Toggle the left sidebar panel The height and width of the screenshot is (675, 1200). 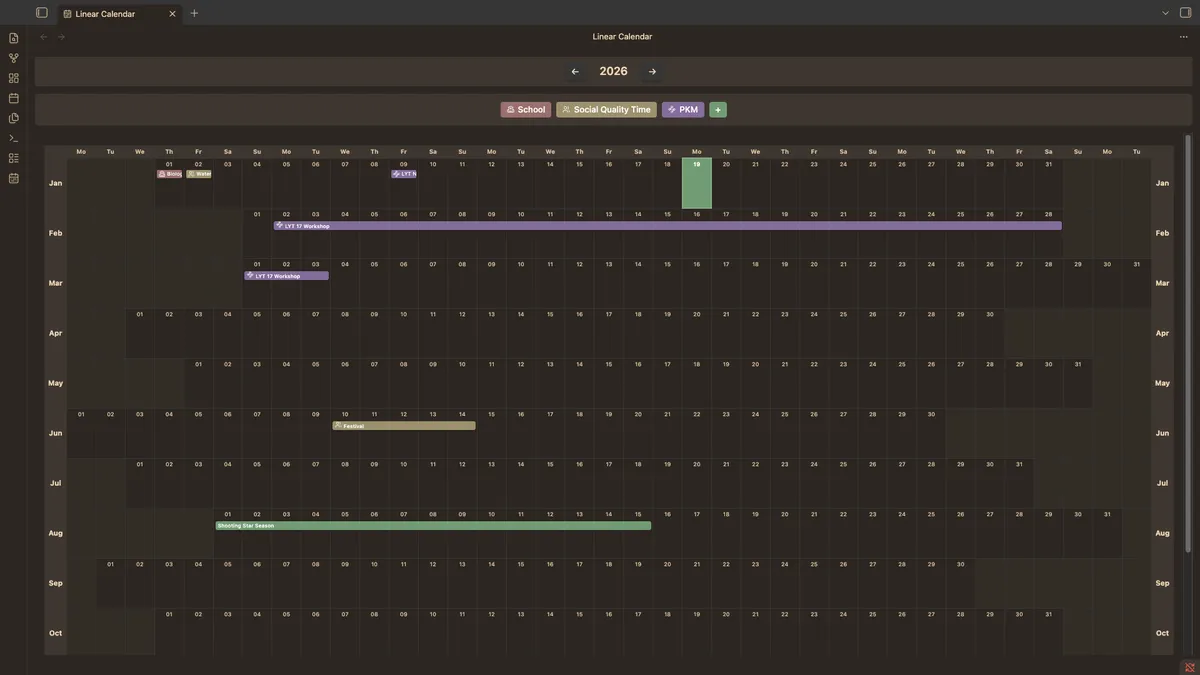coord(42,13)
